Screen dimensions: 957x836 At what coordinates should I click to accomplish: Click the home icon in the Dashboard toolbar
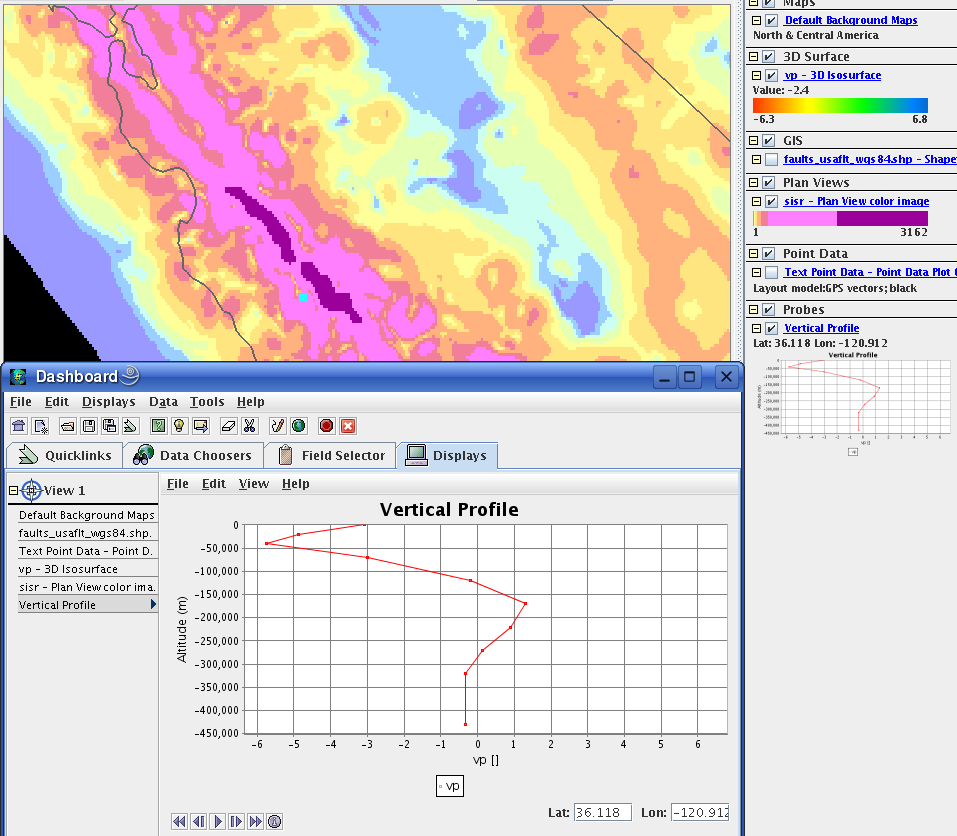(x=18, y=426)
